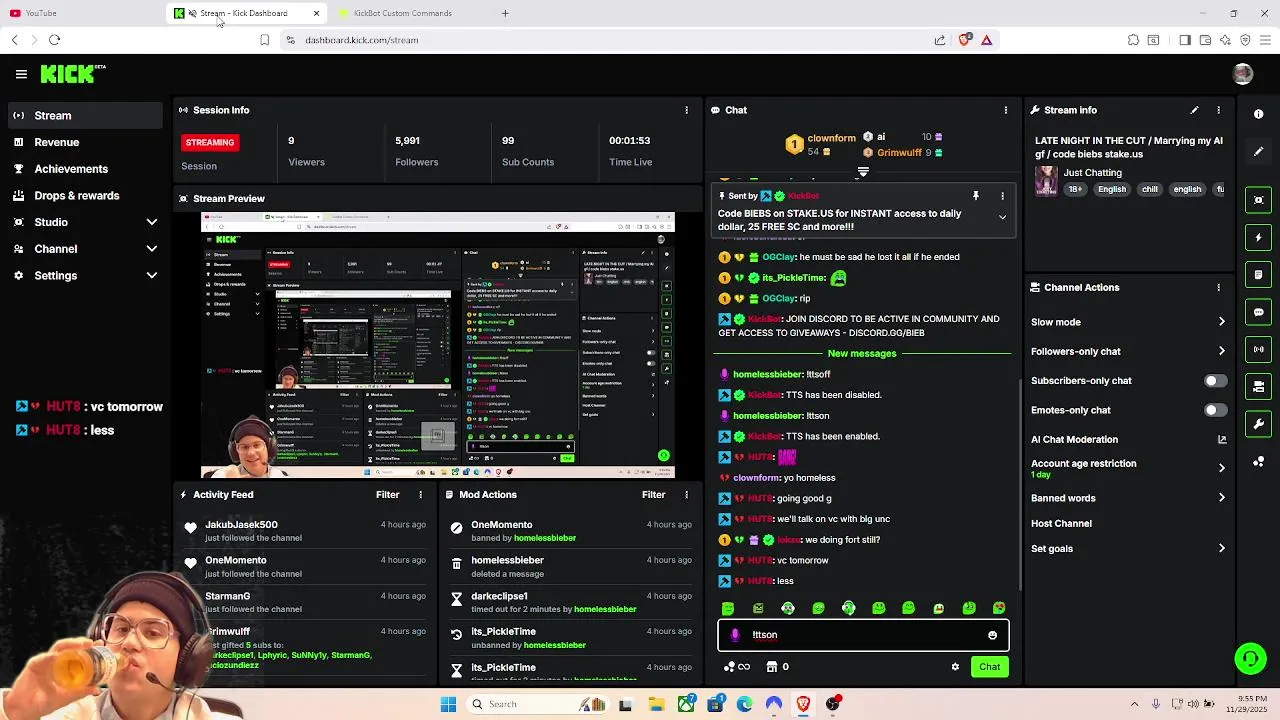This screenshot has width=1280, height=720.
Task: Select Stream in the sidebar
Action: tap(85, 116)
